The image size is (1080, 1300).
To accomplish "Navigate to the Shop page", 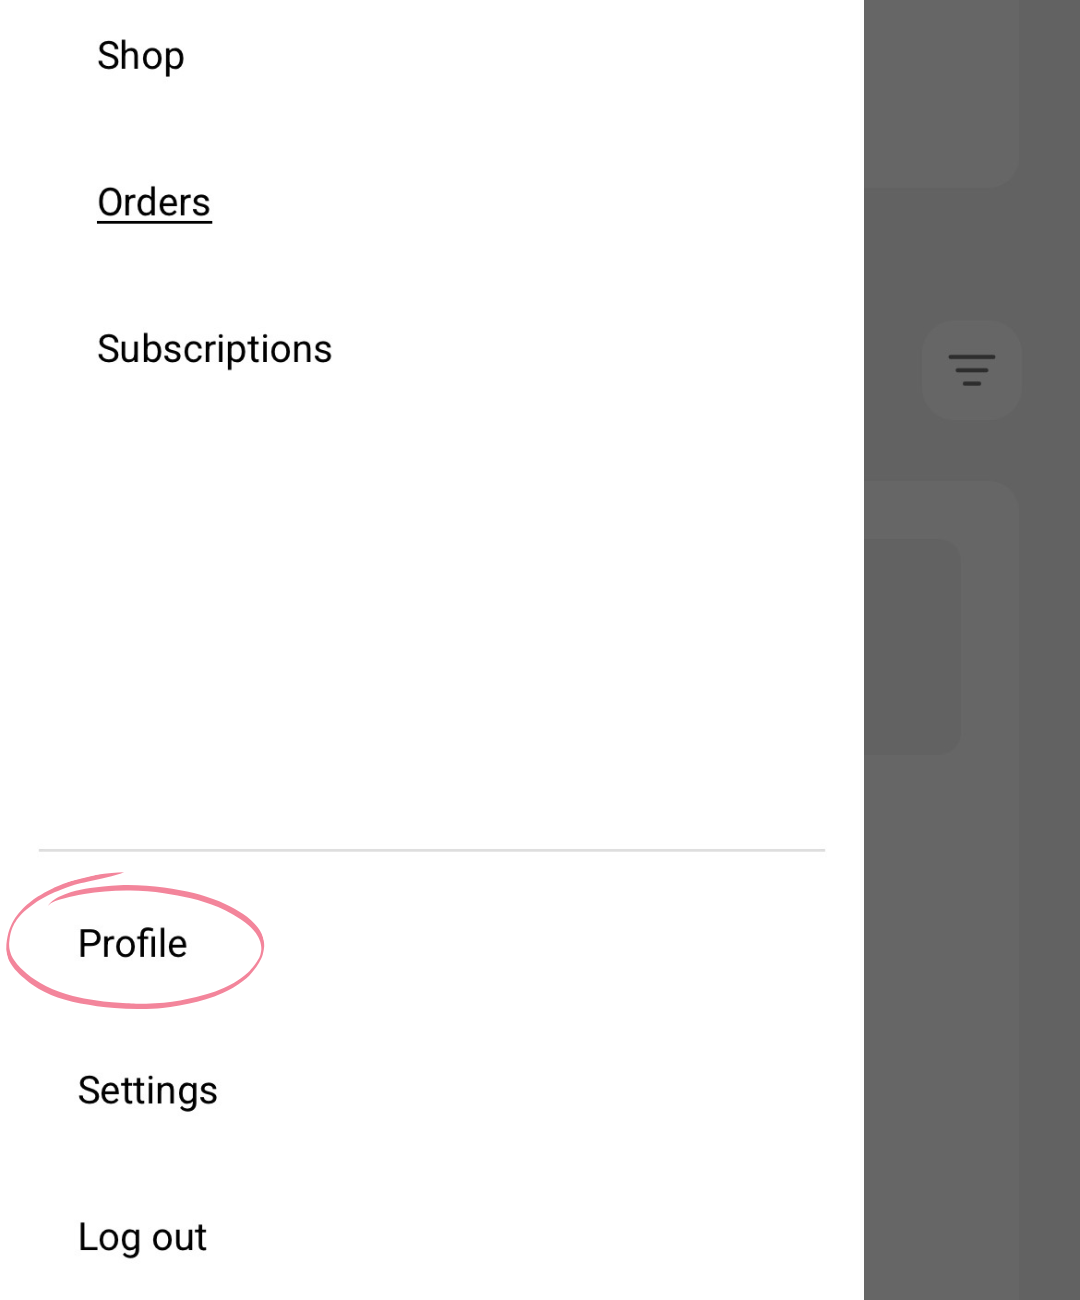I will click(141, 56).
